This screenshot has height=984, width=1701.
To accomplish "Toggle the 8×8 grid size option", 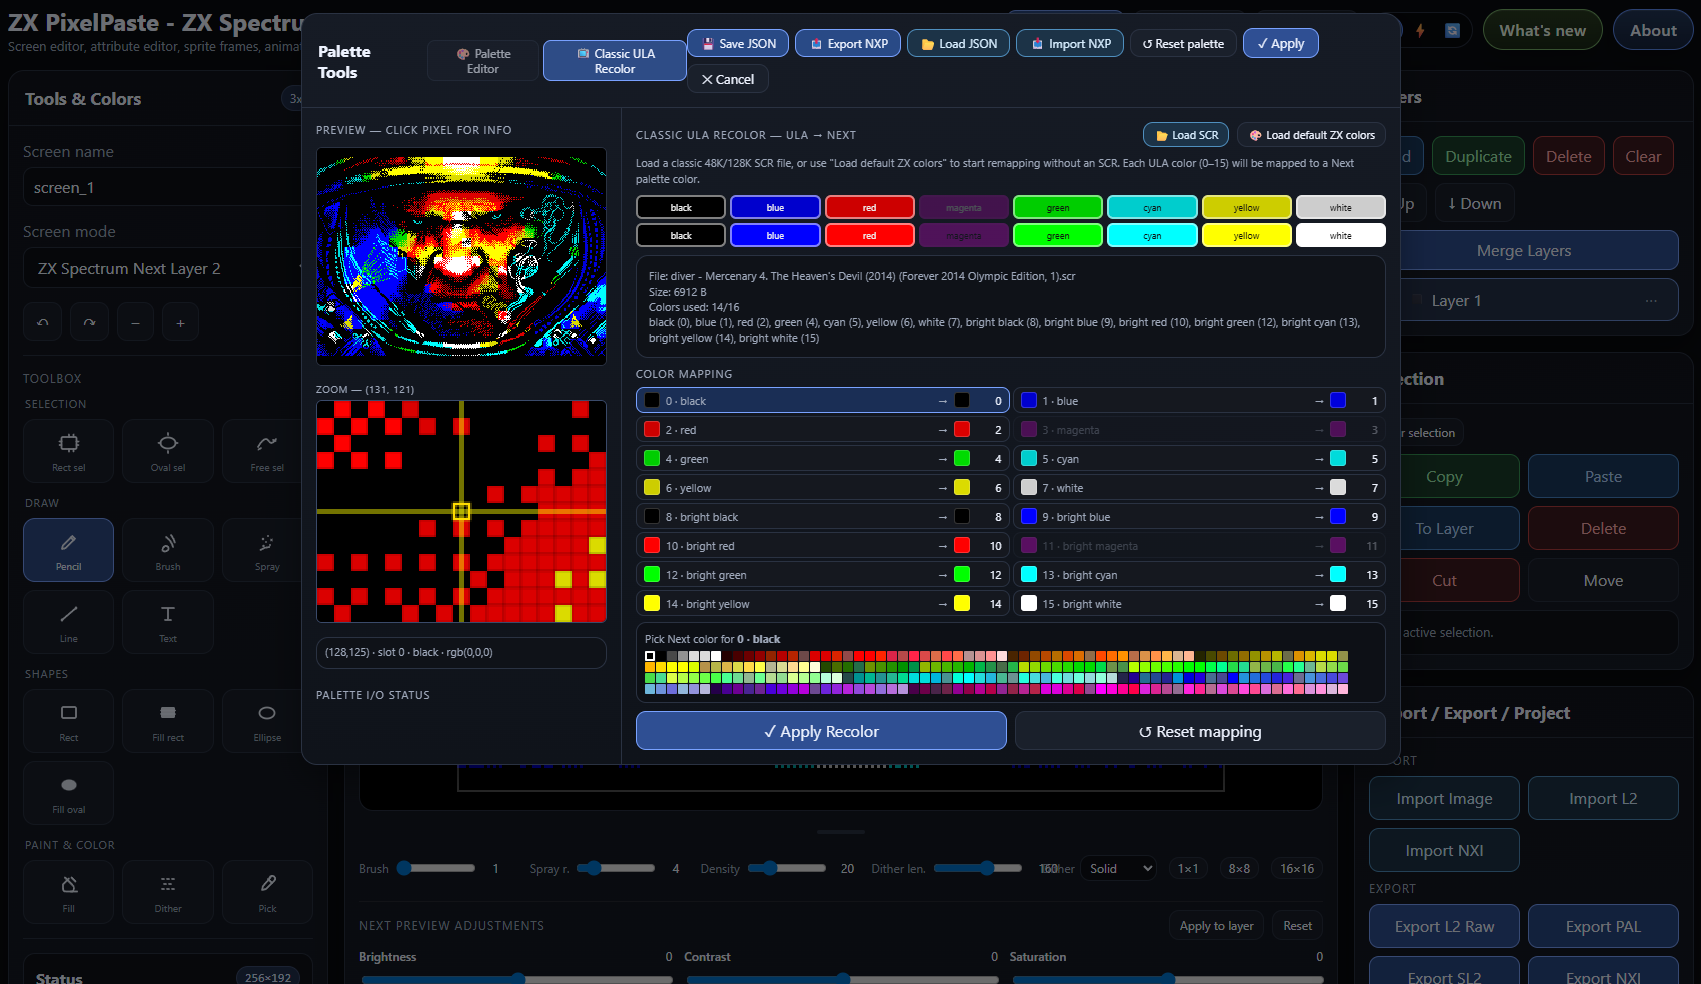I will click(1239, 869).
